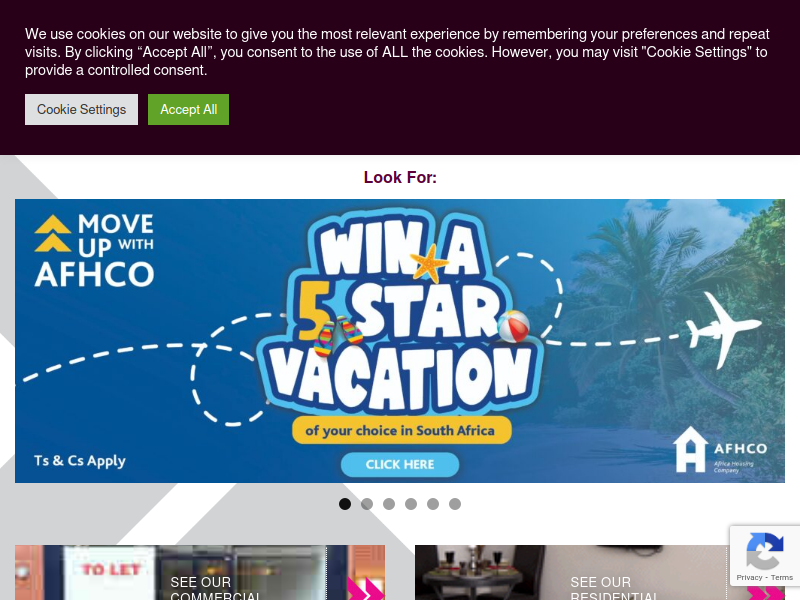Click the reCAPTCHA logo icon
The width and height of the screenshot is (800, 600).
[764, 551]
